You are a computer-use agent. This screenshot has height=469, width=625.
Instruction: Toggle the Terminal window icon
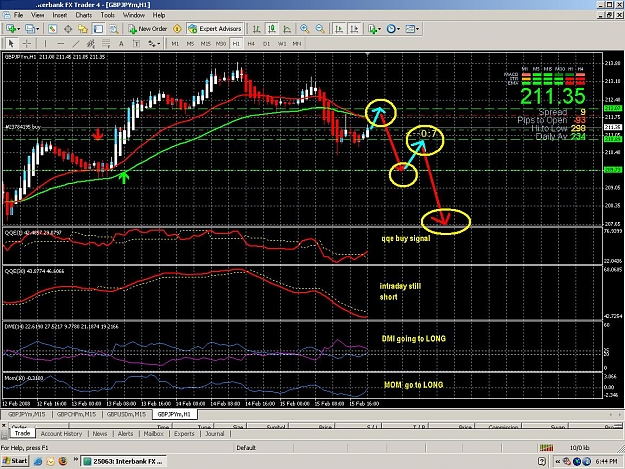(x=98, y=29)
